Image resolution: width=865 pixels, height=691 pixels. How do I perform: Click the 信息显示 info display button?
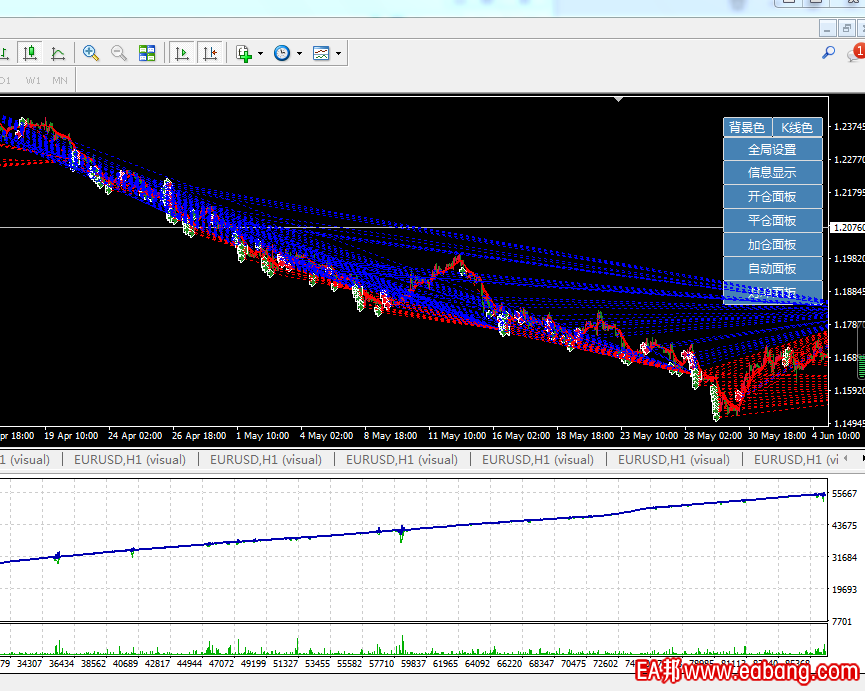coord(772,173)
